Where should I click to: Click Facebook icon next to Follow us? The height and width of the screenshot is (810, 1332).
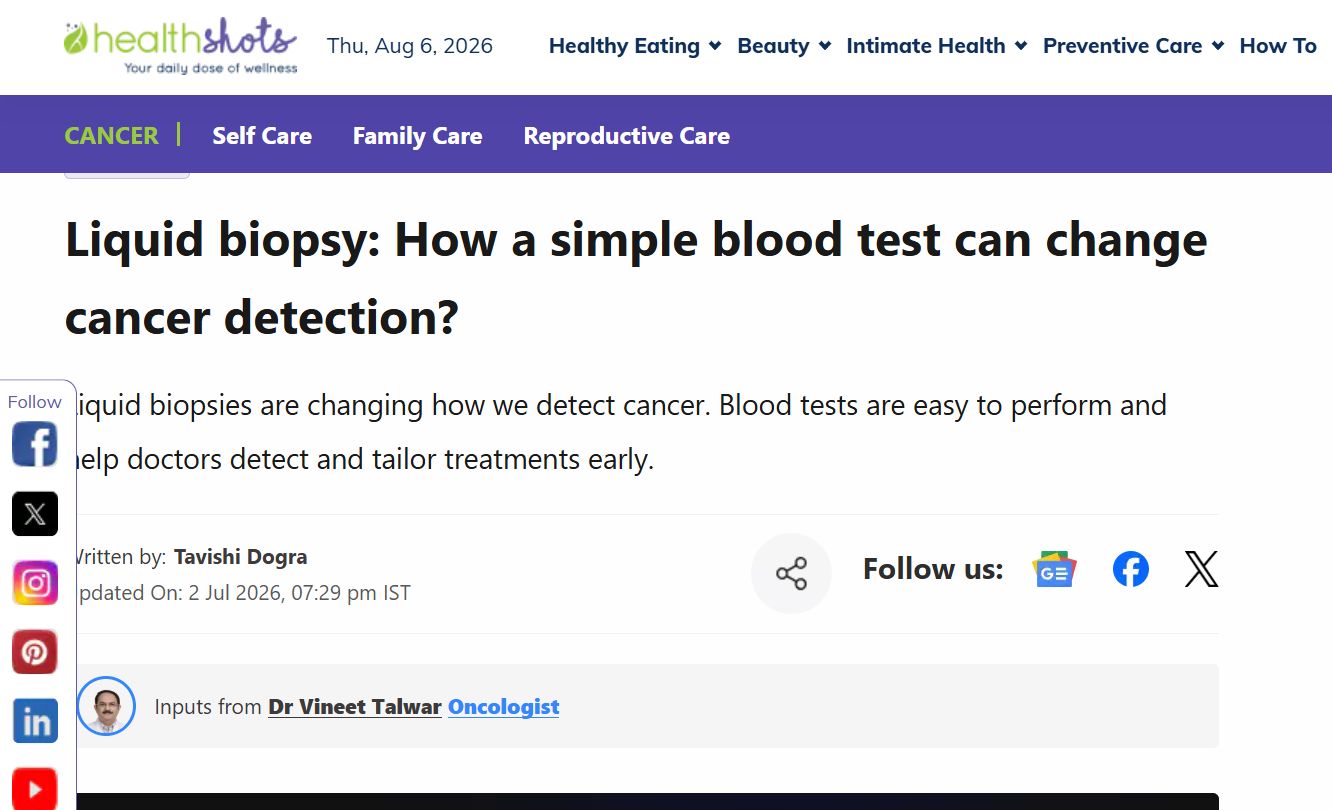[x=1131, y=570]
